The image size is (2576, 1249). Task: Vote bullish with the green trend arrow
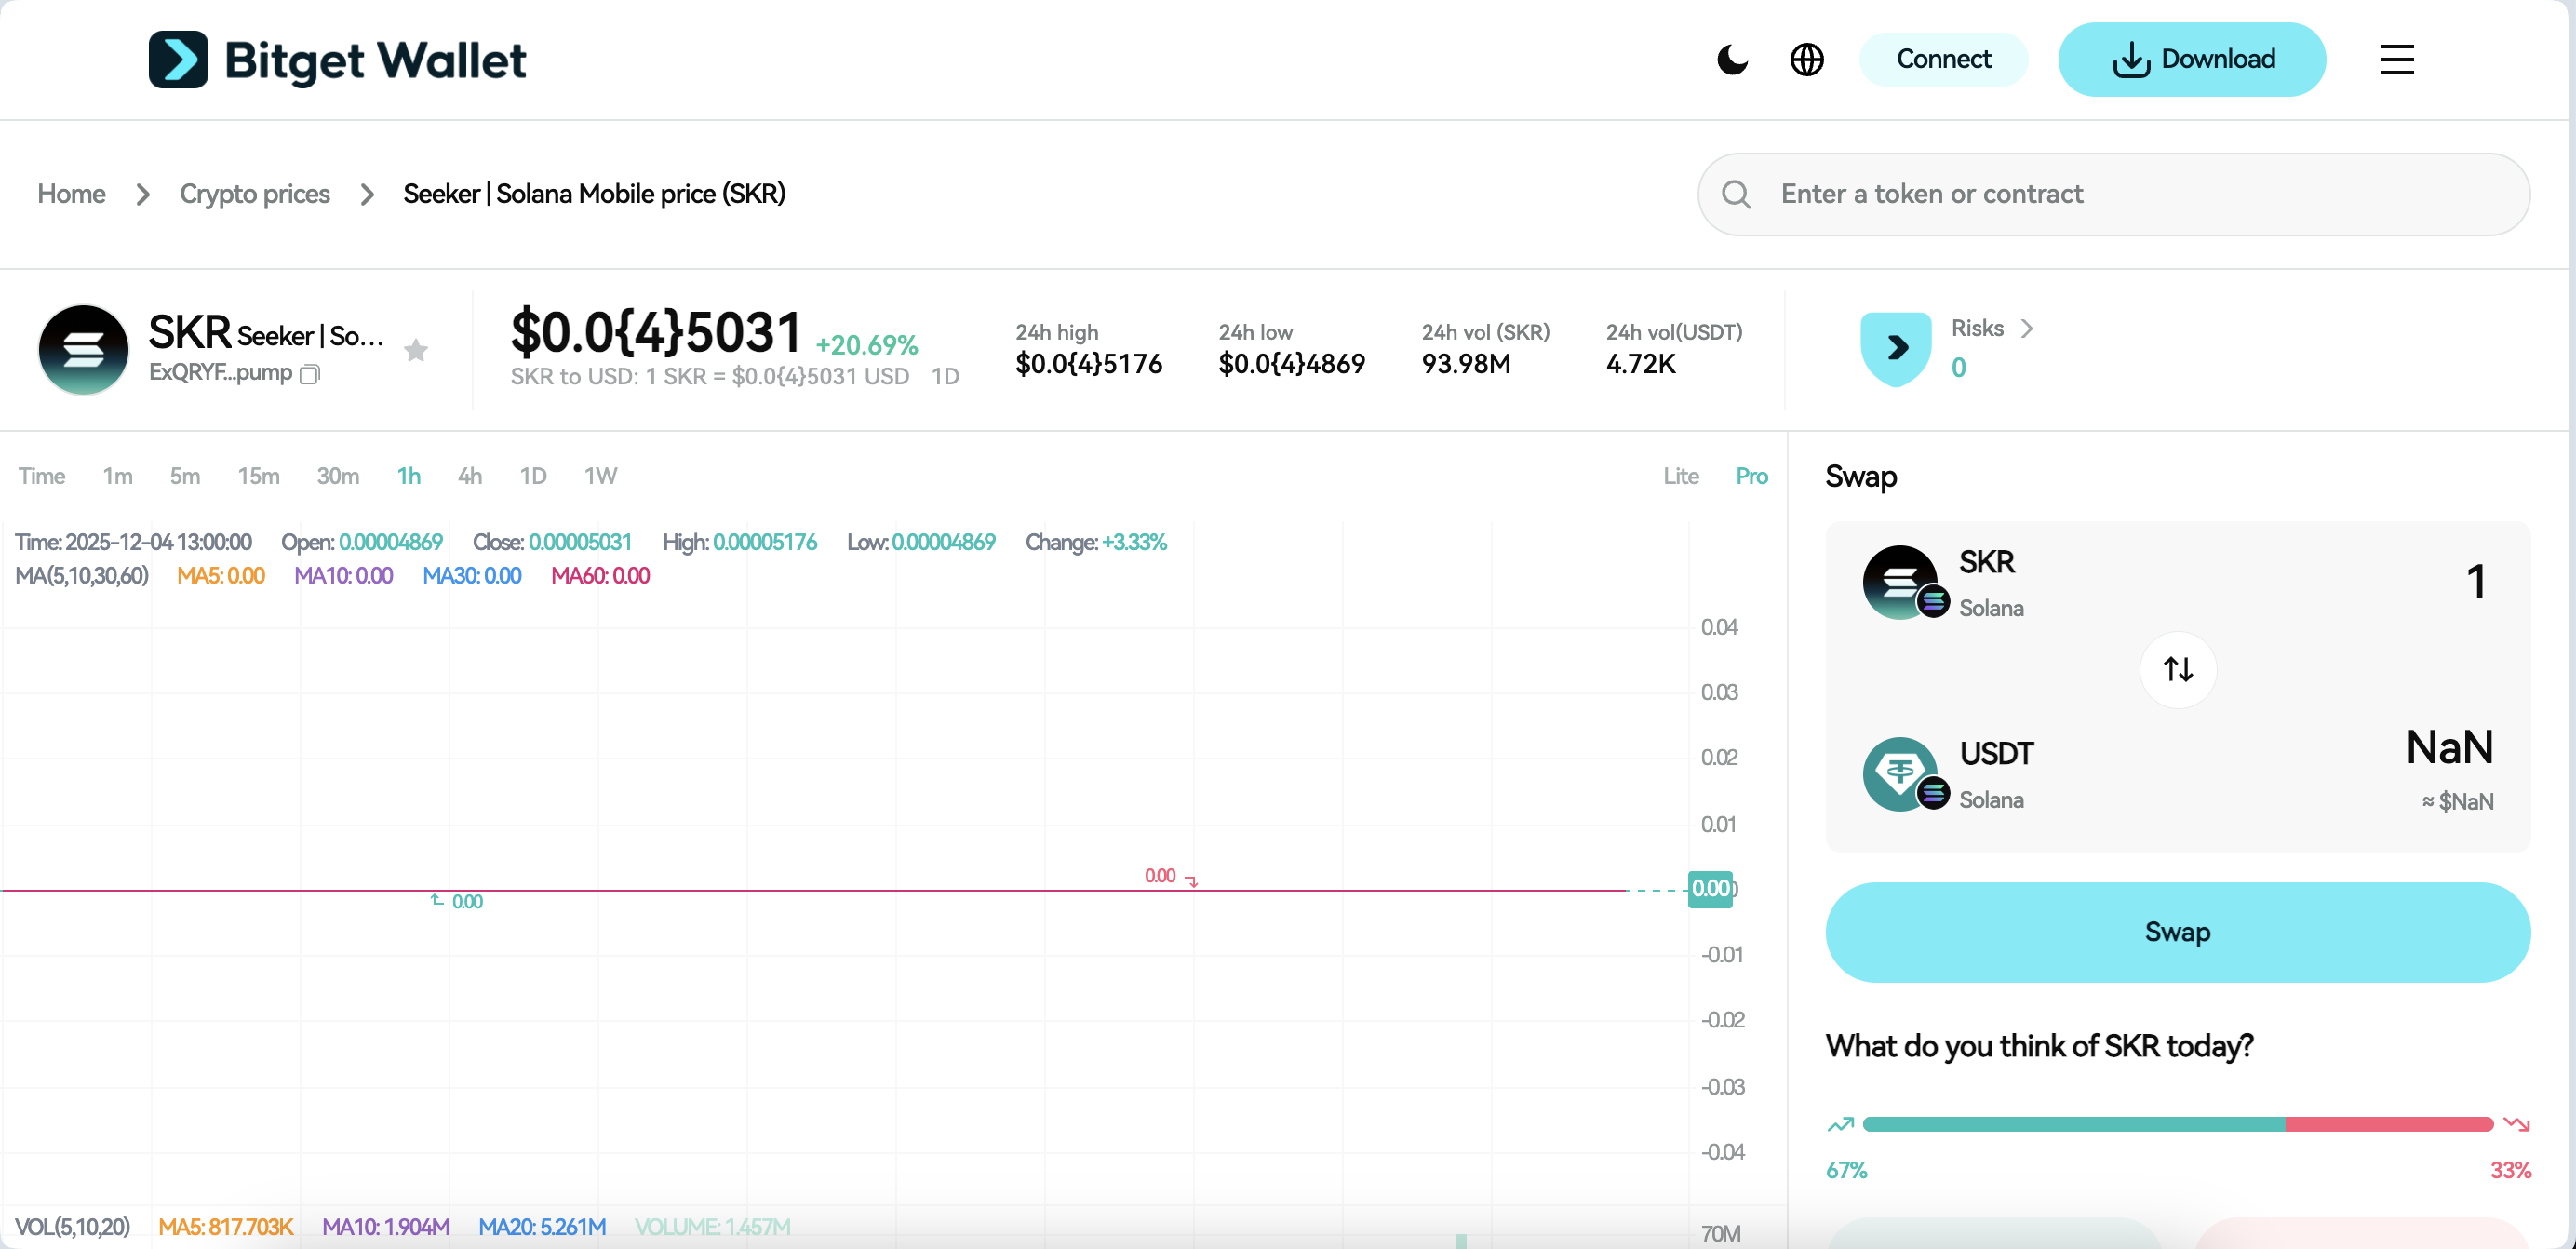click(x=1840, y=1124)
